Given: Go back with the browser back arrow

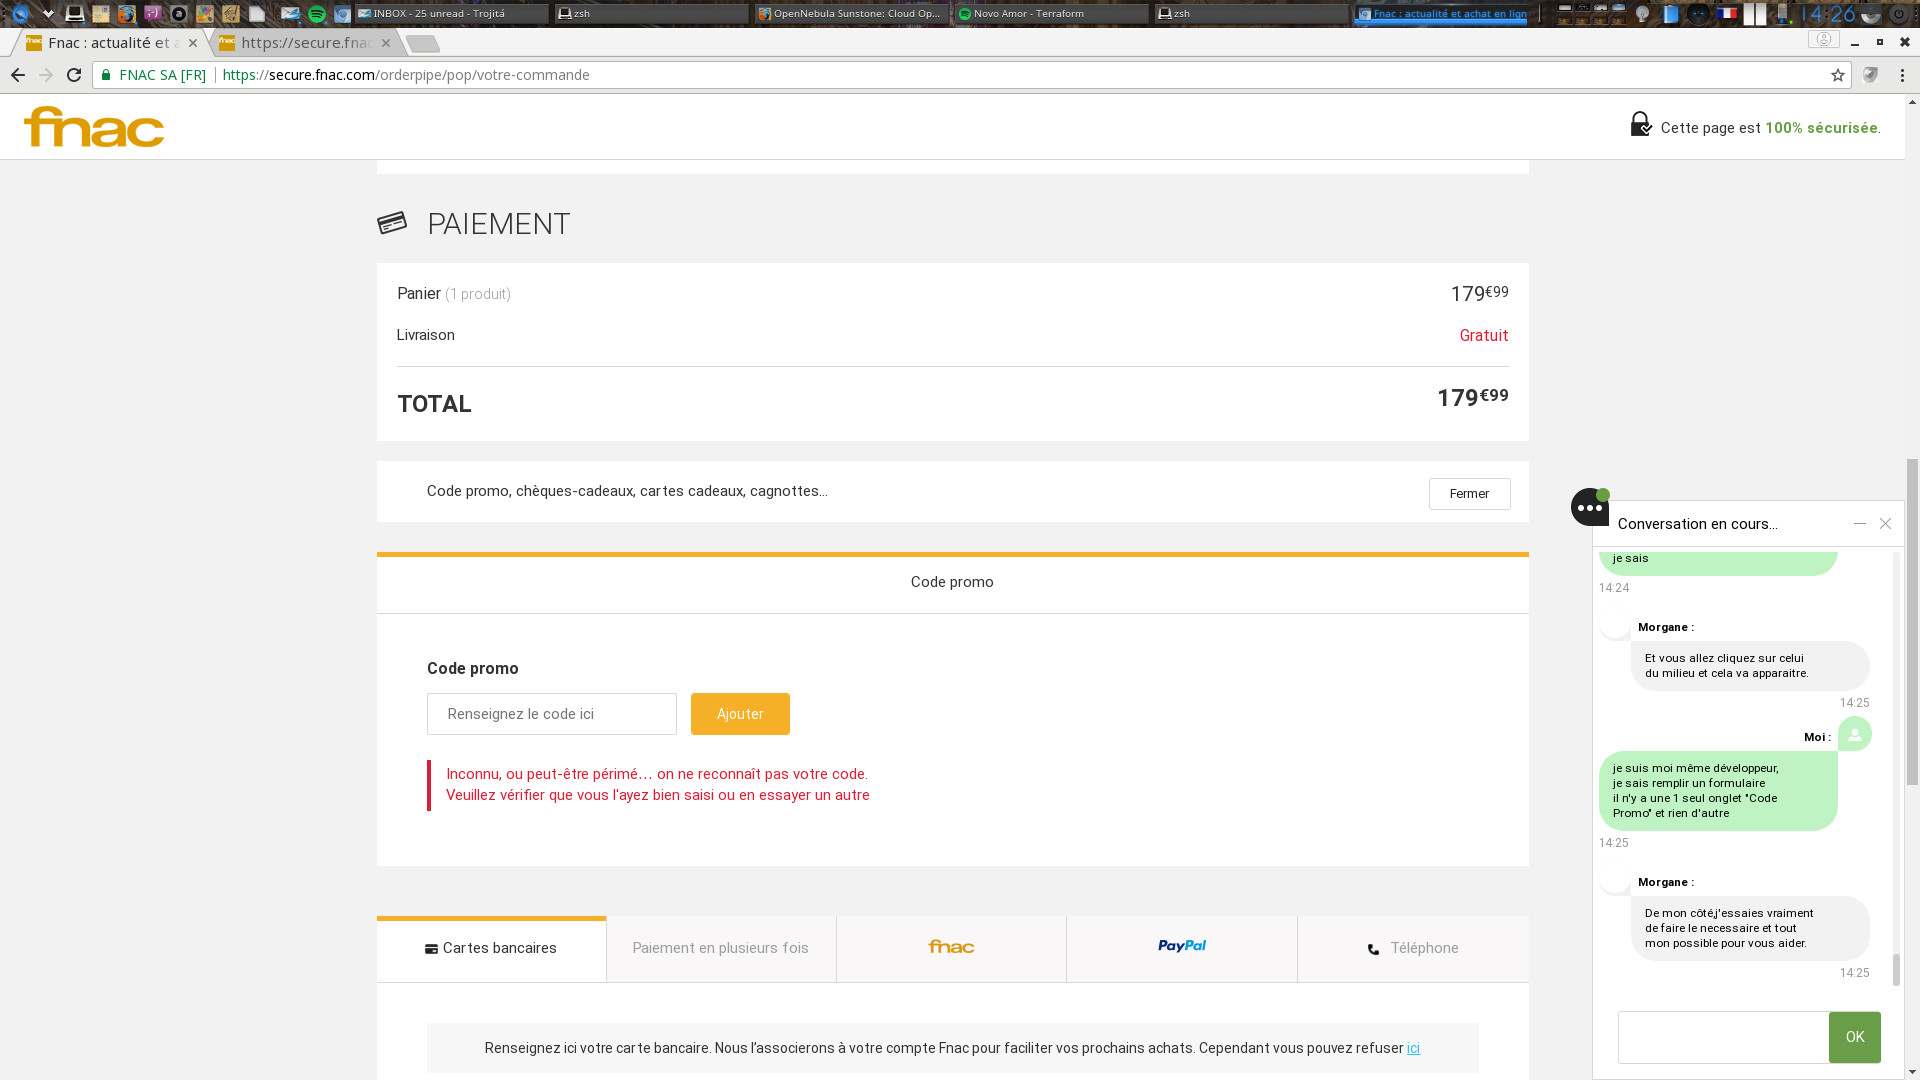Looking at the screenshot, I should click(x=18, y=75).
